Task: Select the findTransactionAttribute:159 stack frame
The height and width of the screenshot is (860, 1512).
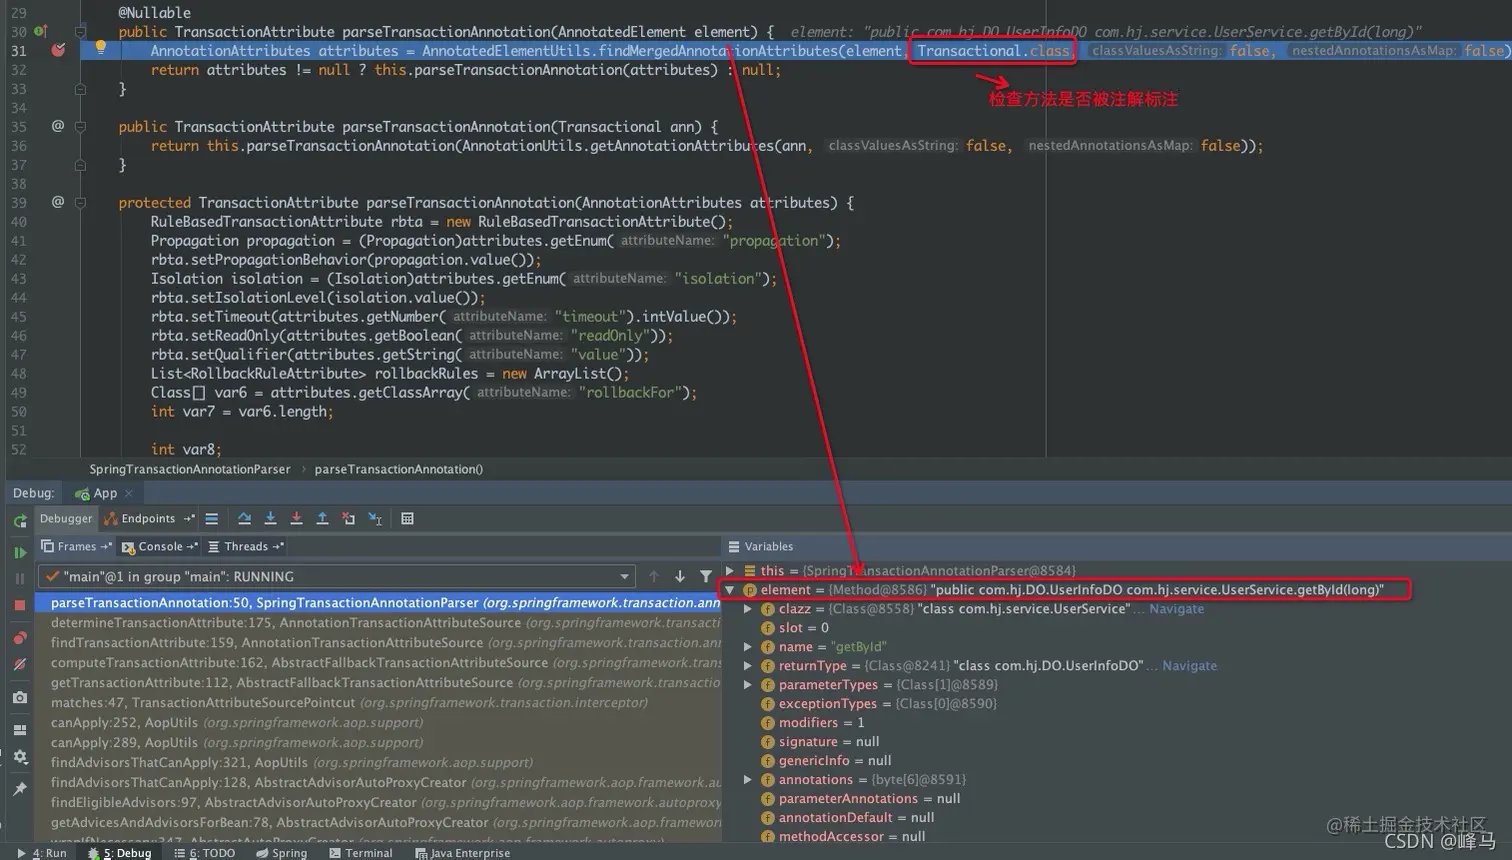Action: pos(378,642)
